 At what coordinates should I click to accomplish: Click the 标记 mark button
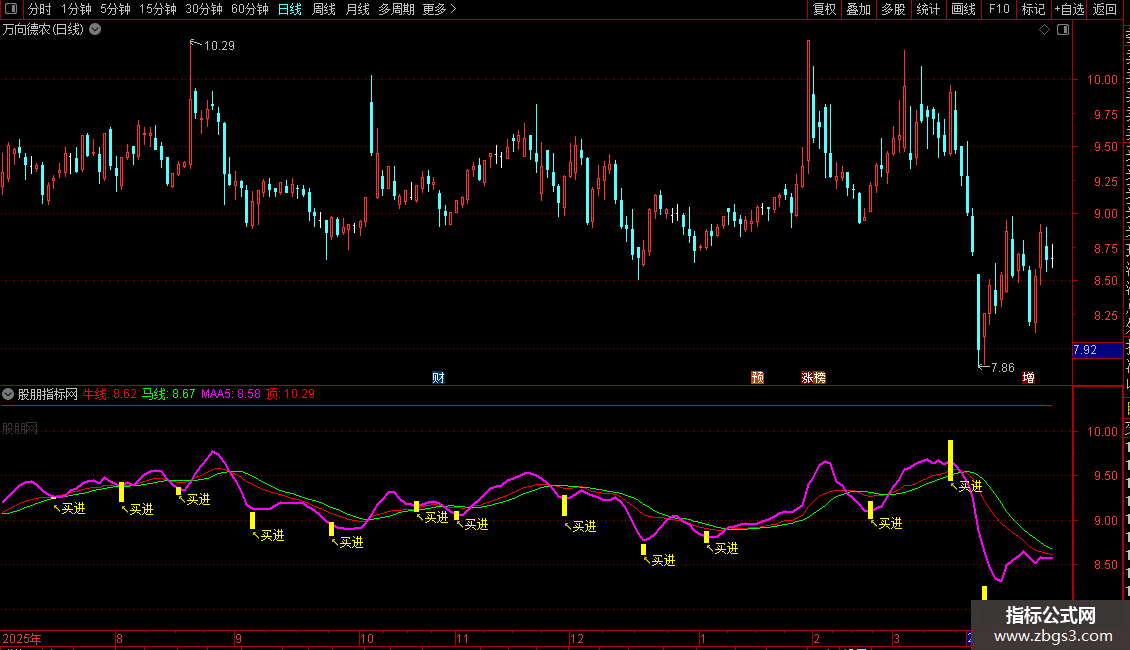(x=1033, y=9)
